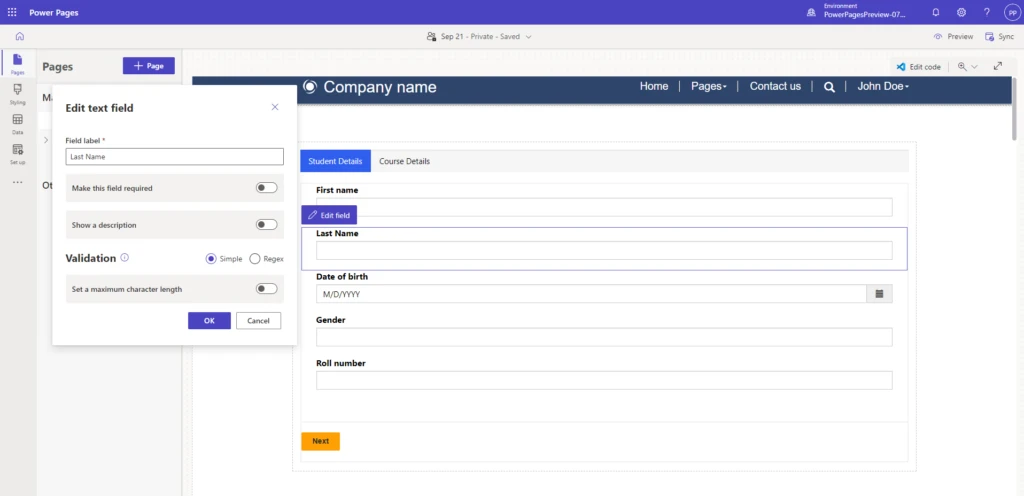Click the notifications bell icon
The height and width of the screenshot is (496, 1024).
(936, 12)
